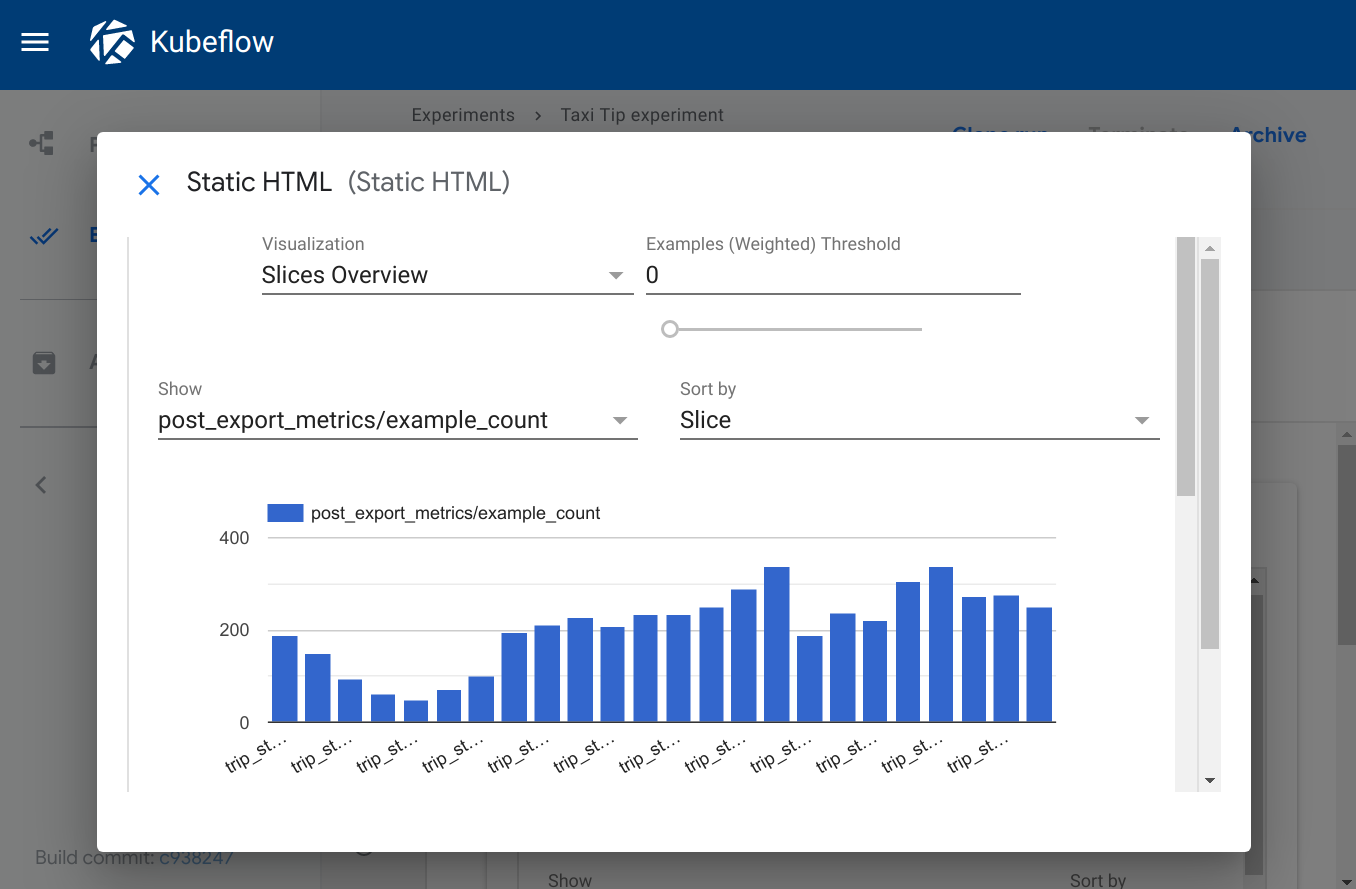Click the example_count legend square above the chart
1356x889 pixels.
click(284, 512)
